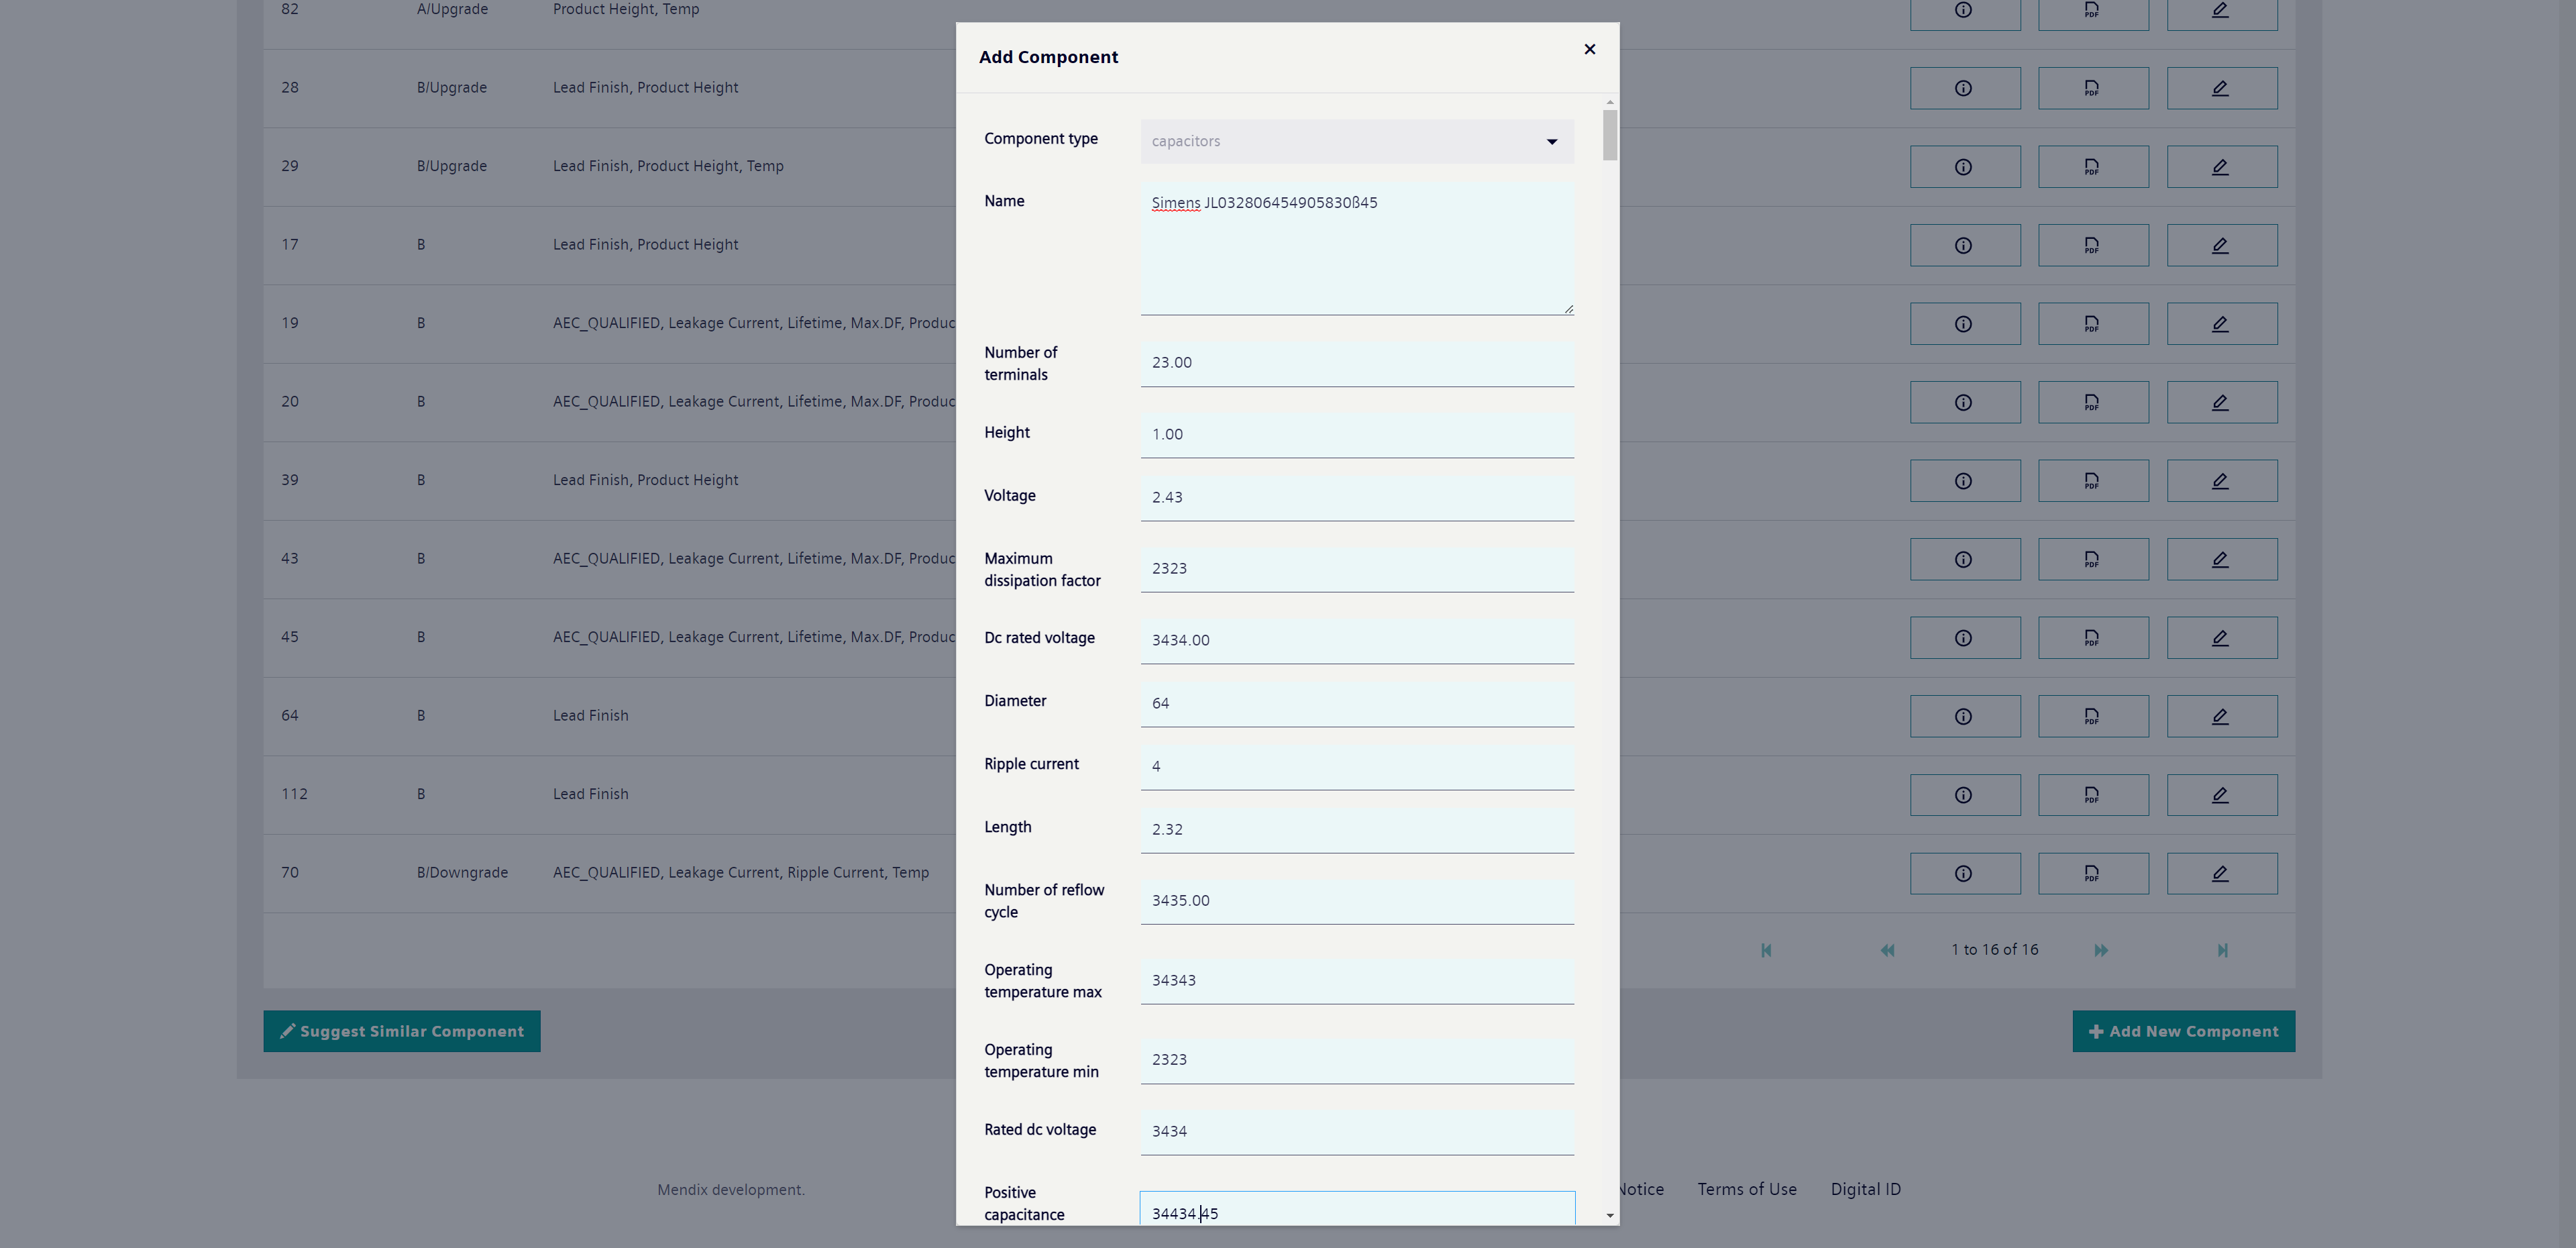Screen dimensions: 2576x1248
Task: Go to the next page of results
Action: coord(2101,950)
